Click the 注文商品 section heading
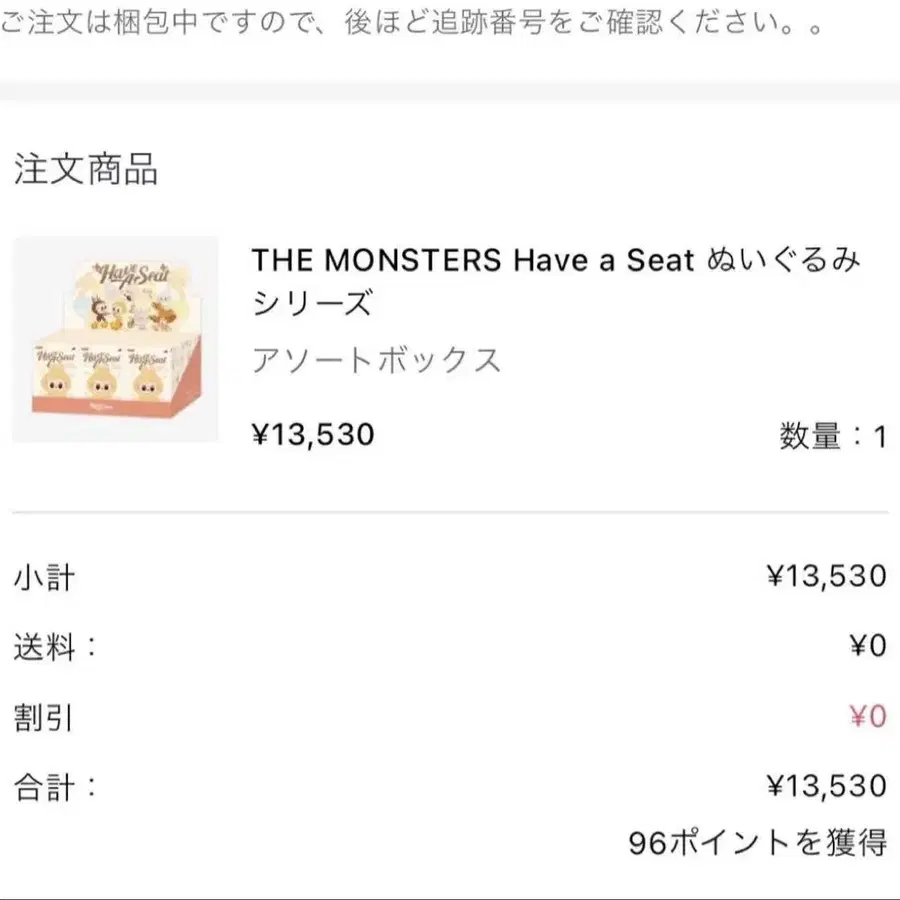 [x=86, y=169]
